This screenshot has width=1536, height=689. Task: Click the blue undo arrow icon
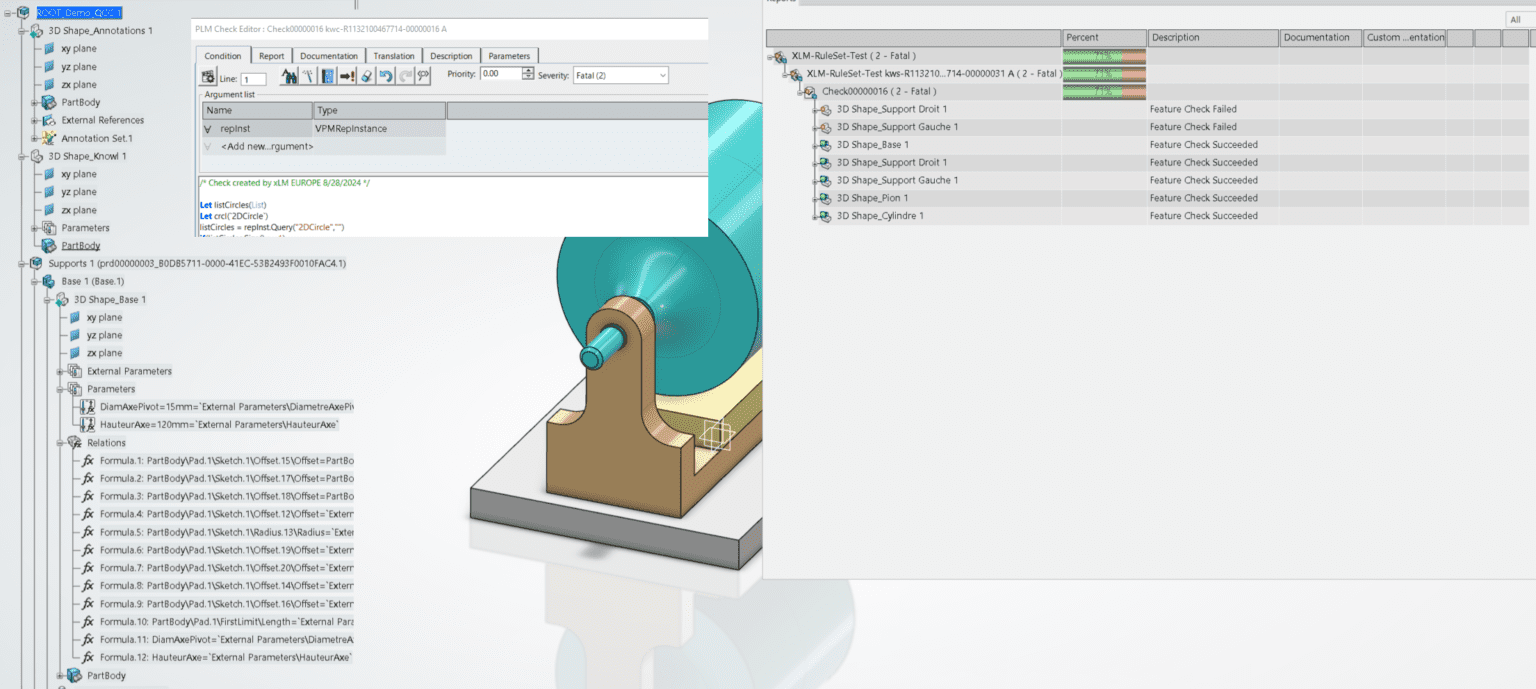385,76
